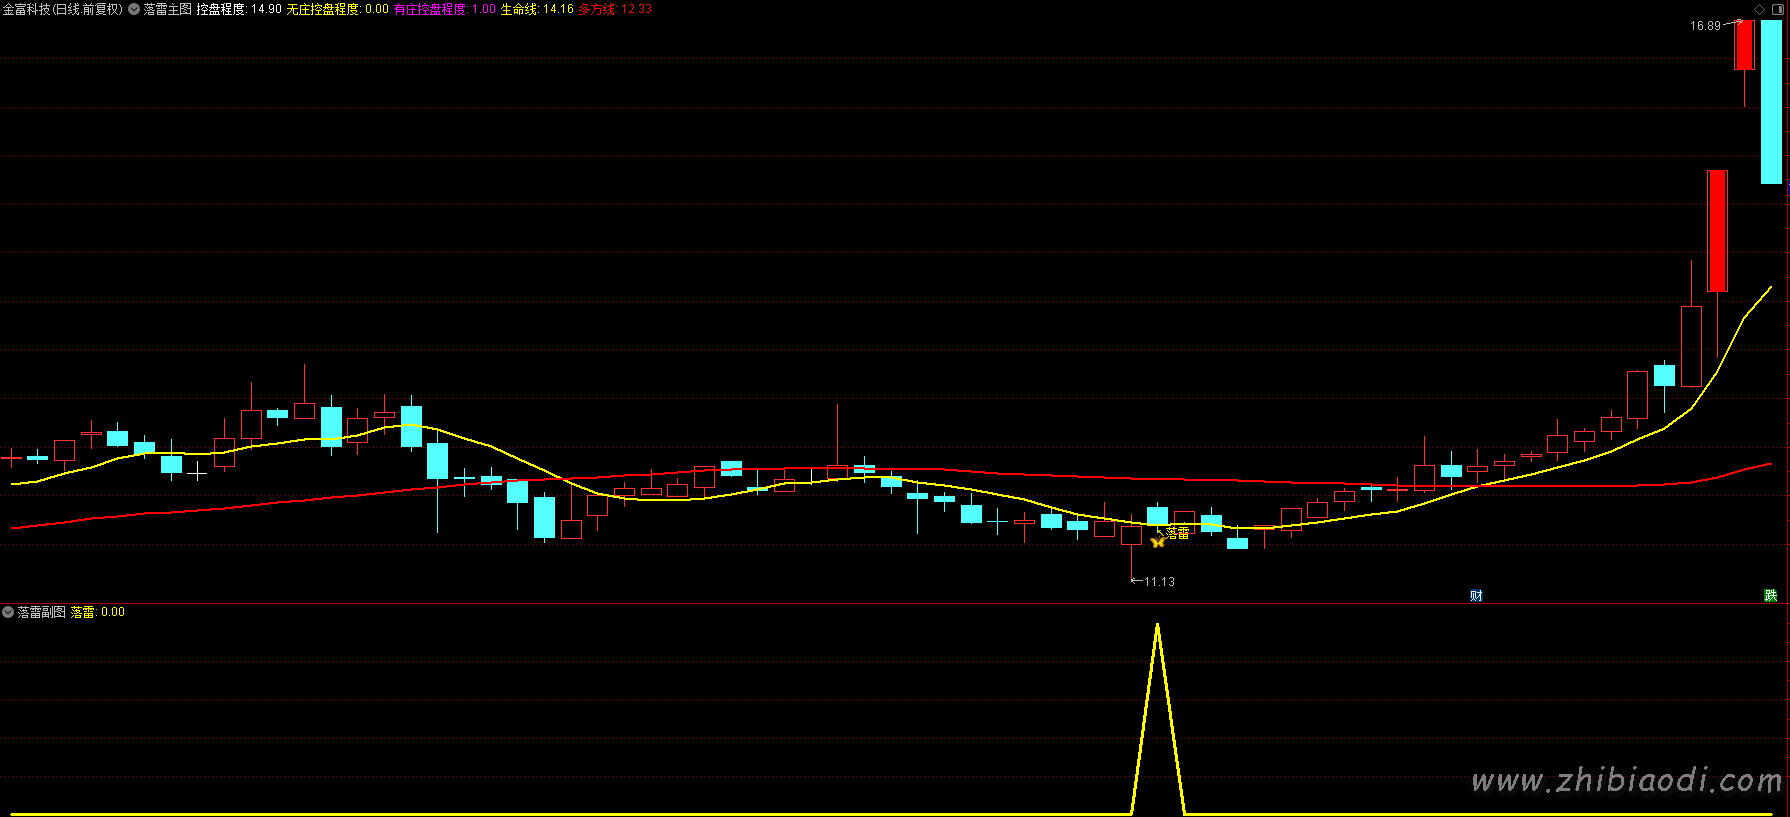
Task: Click the 控盘程度 value label
Action: 238,9
